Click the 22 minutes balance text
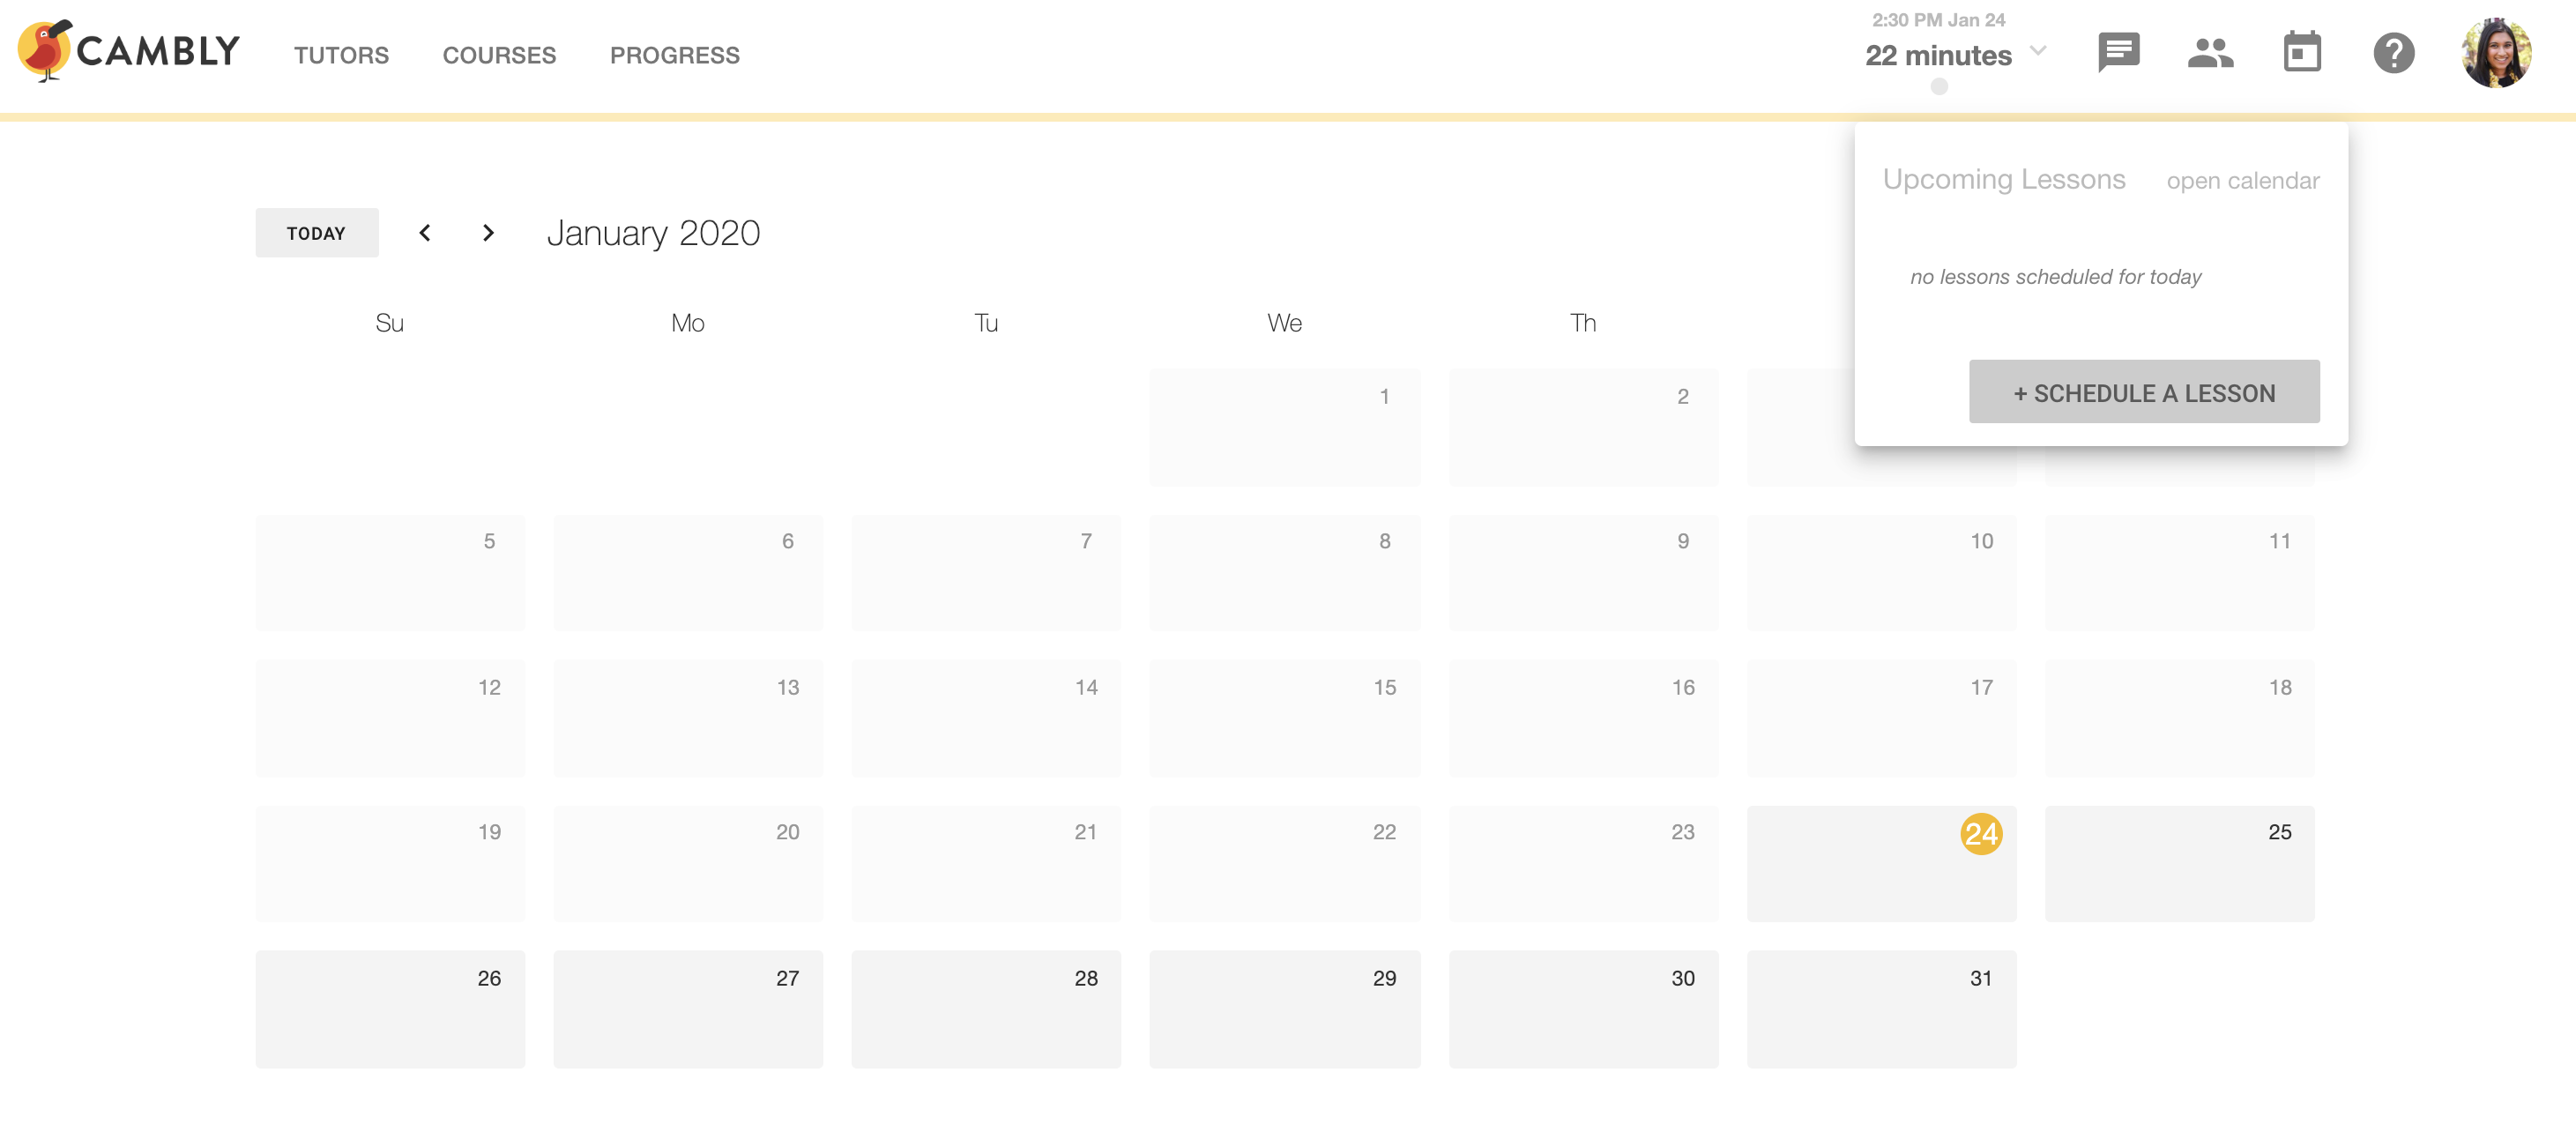 (1938, 56)
